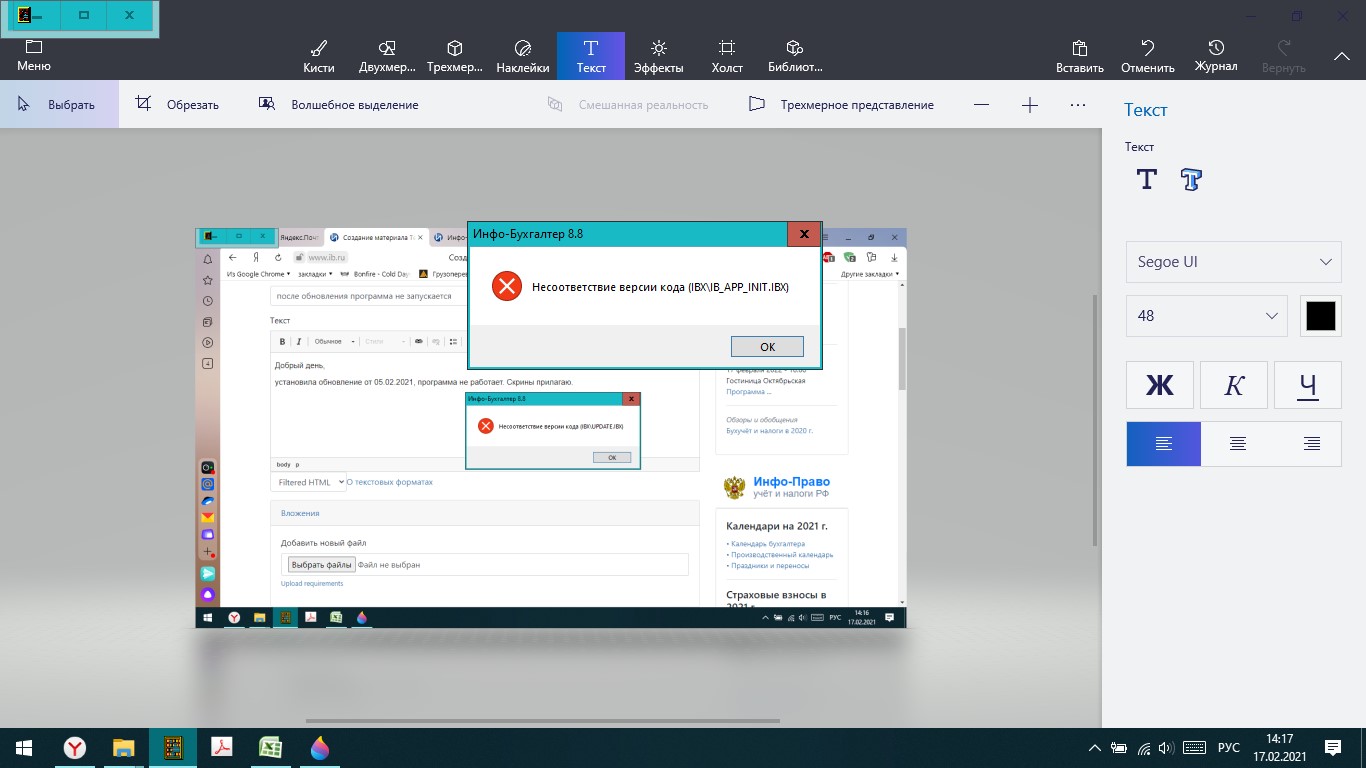
Task: Open the Библиотека трехмерных моделей
Action: [x=795, y=57]
